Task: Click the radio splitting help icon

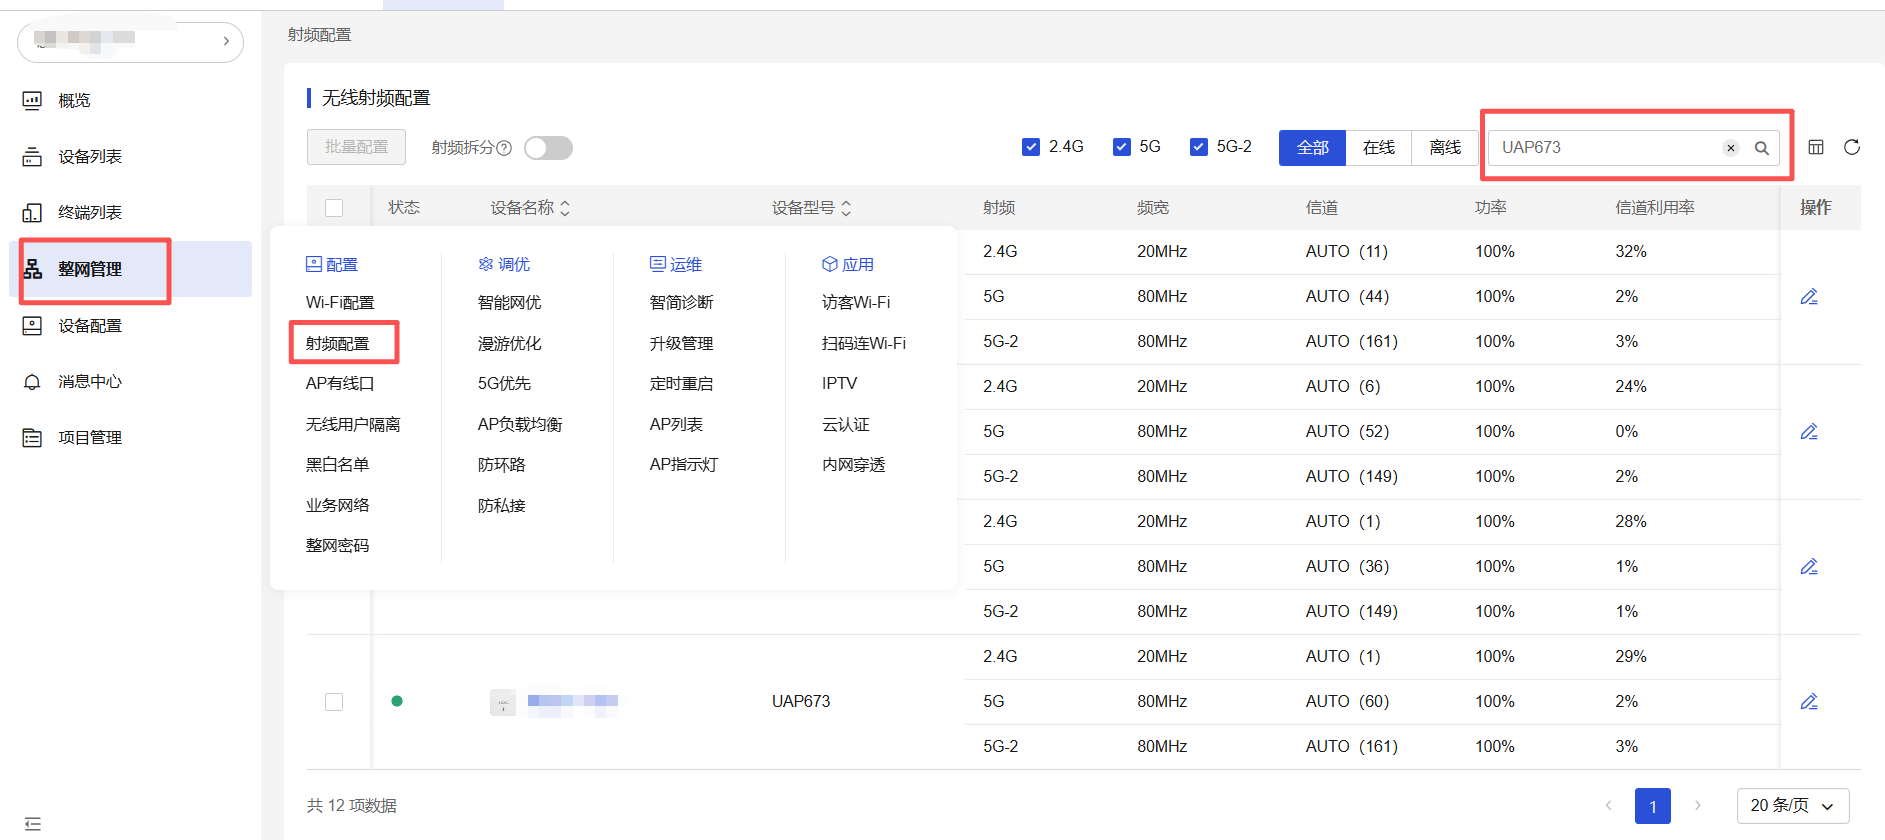Action: (x=504, y=148)
